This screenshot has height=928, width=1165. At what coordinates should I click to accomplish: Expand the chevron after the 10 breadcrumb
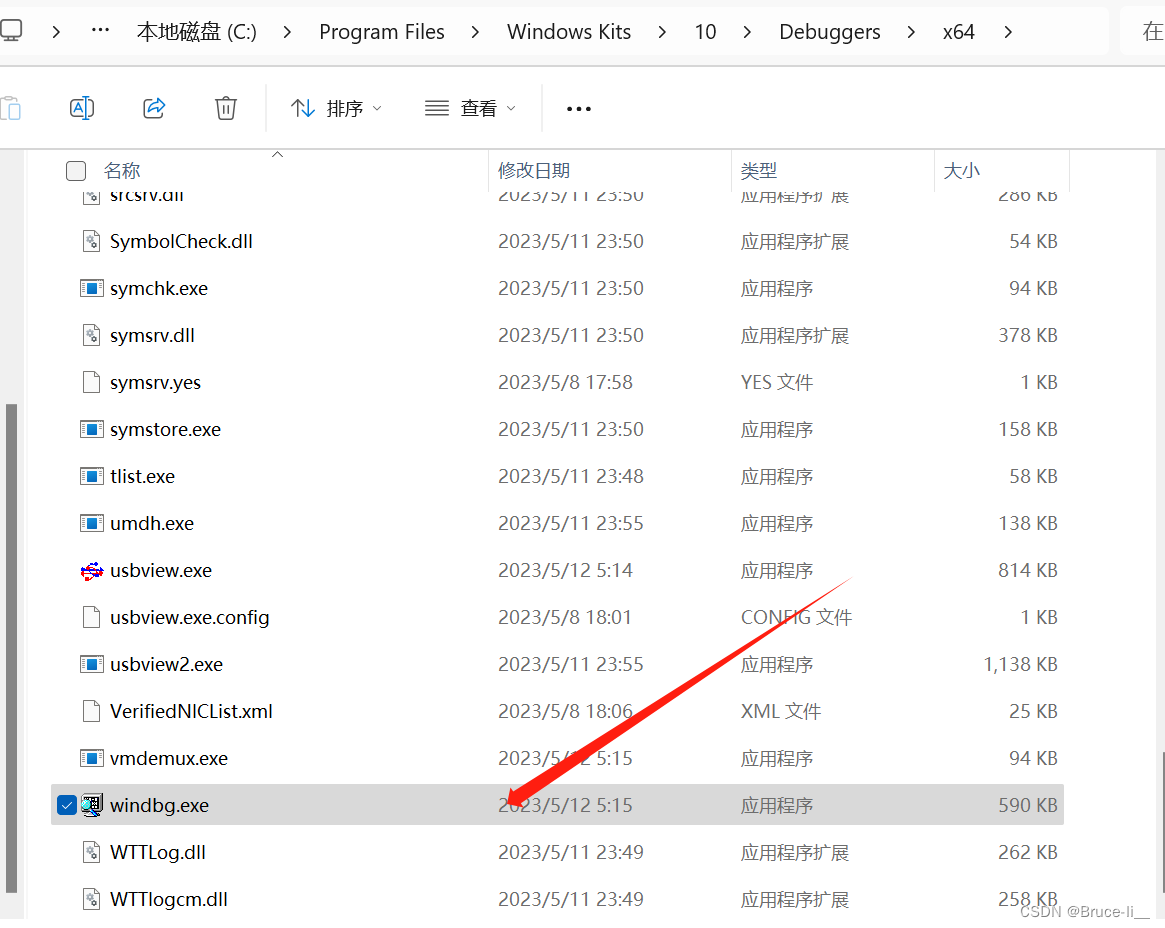pyautogui.click(x=747, y=32)
